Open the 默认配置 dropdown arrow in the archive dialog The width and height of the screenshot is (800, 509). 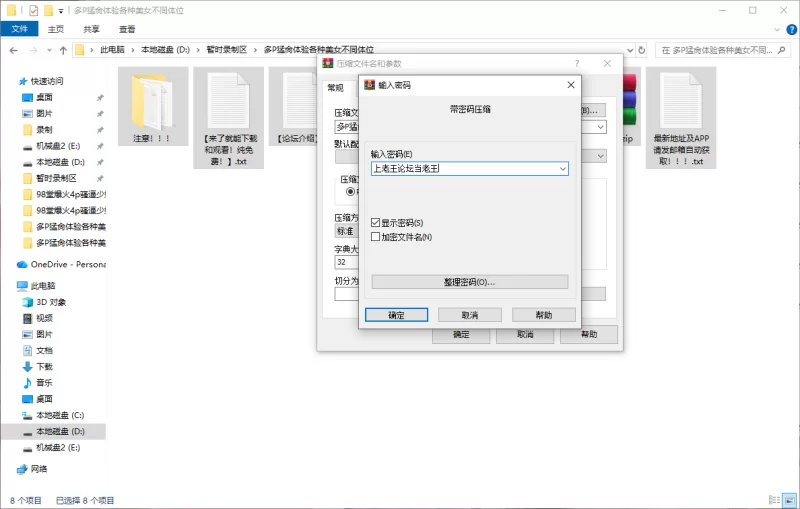[601, 156]
